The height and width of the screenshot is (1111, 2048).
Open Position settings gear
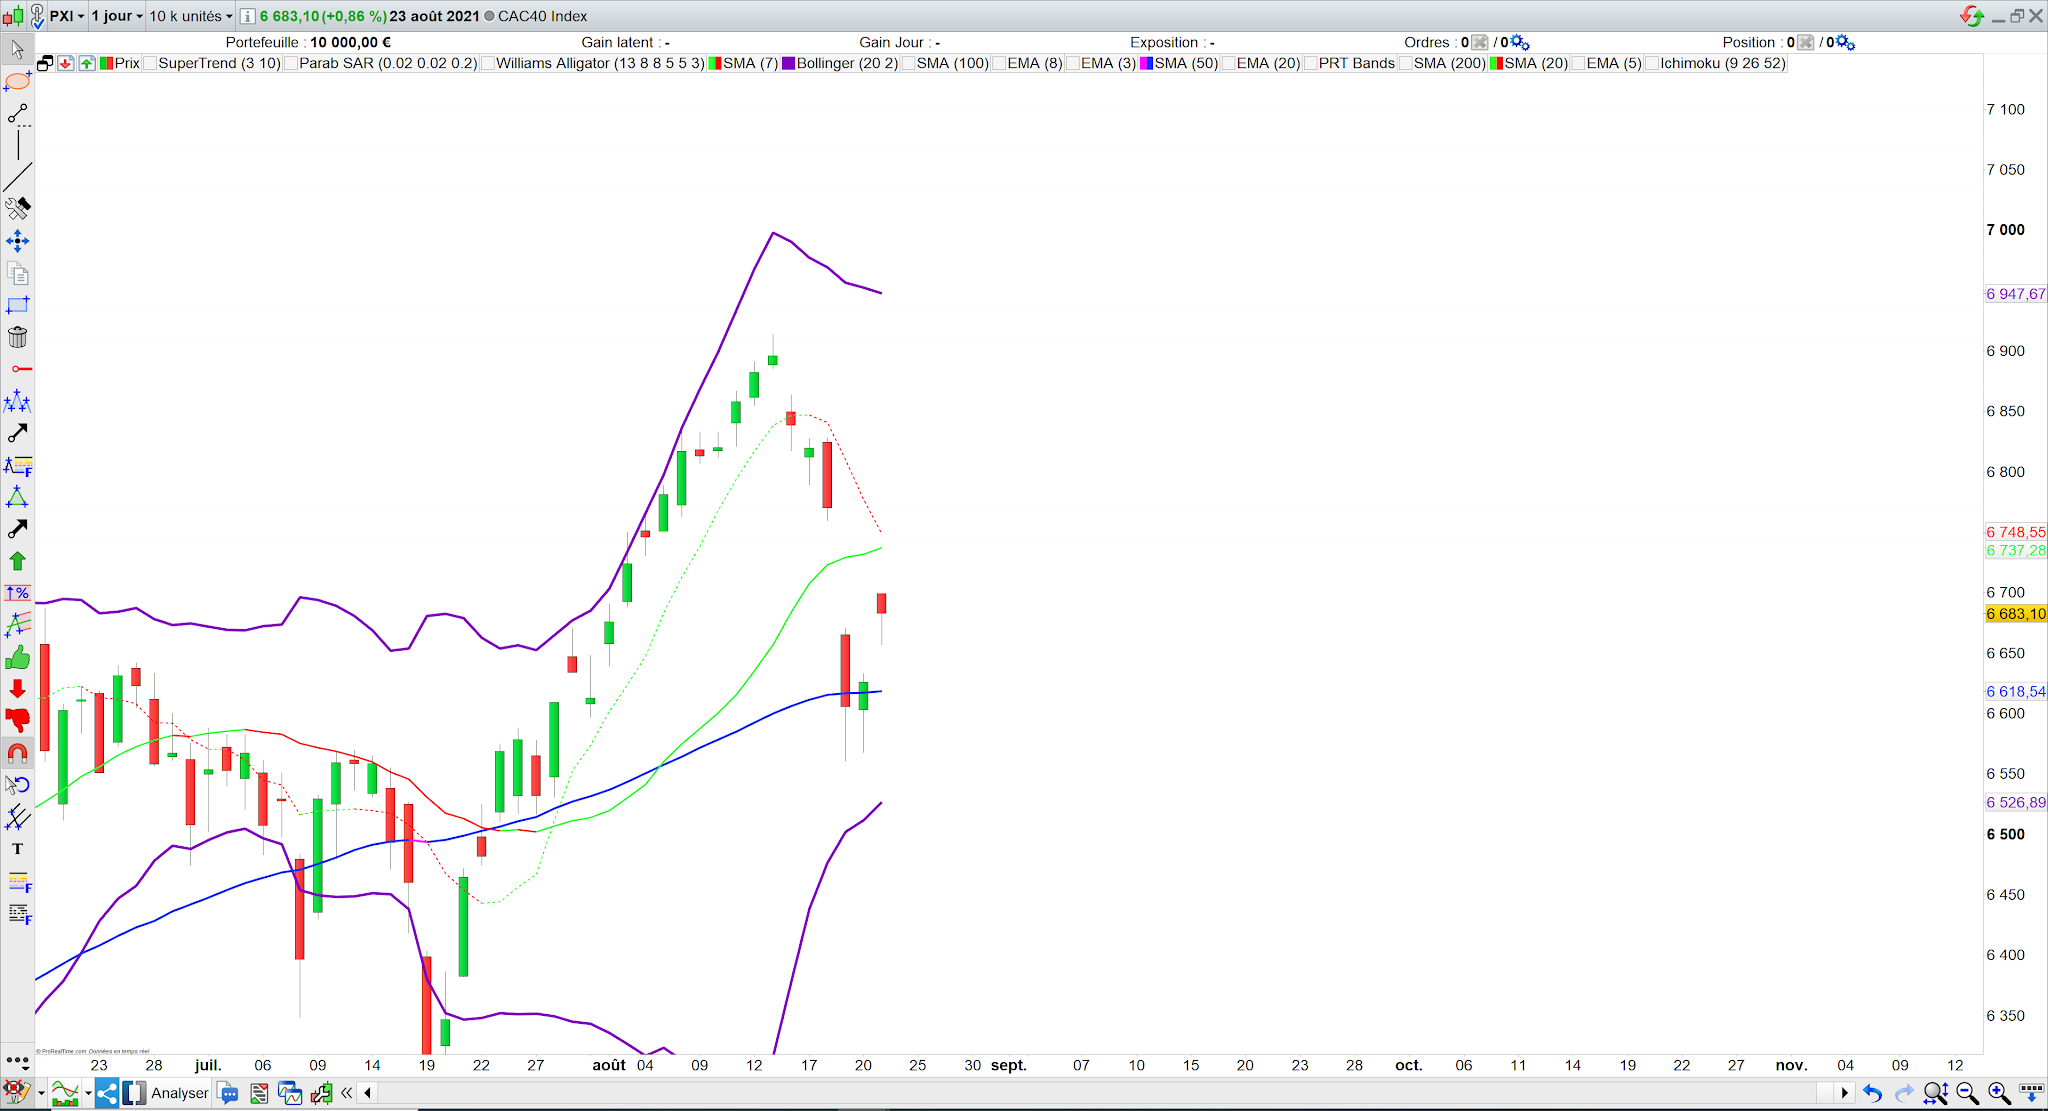[1846, 42]
